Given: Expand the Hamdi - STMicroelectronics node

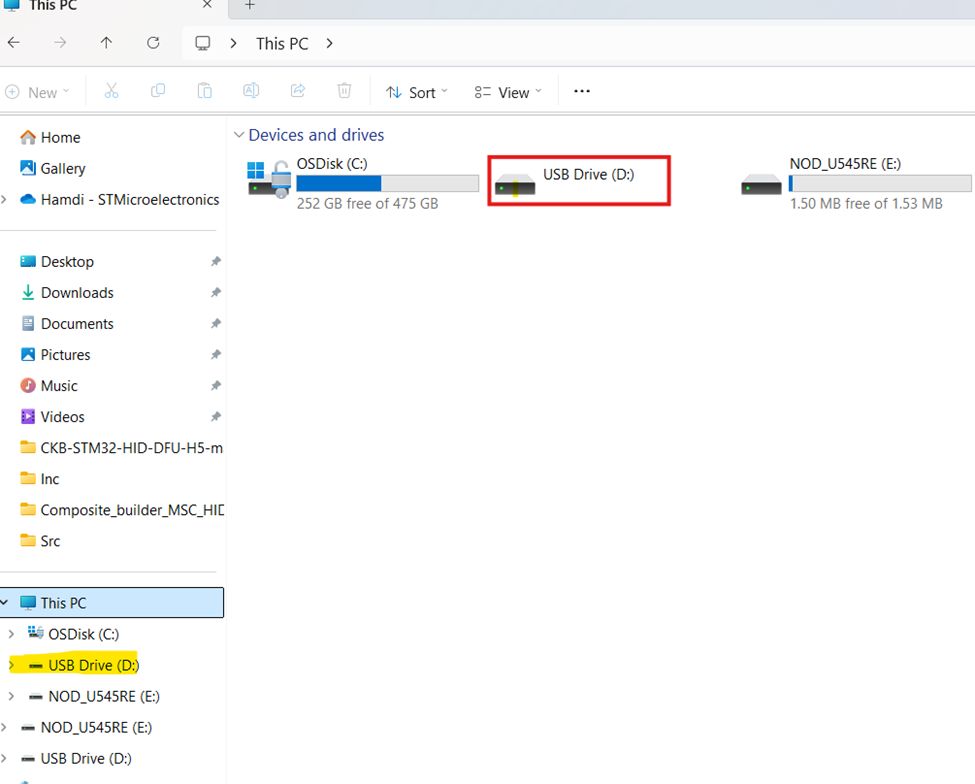Looking at the screenshot, I should click(x=4, y=200).
